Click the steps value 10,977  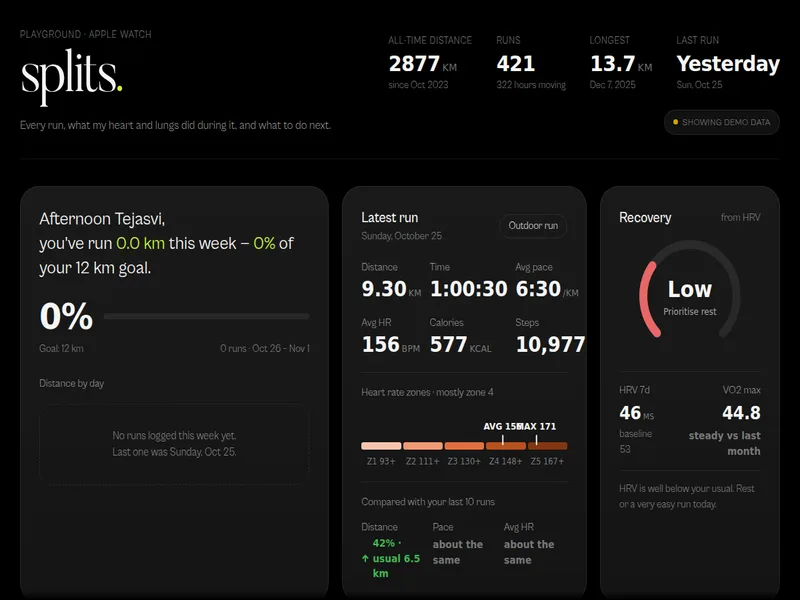(x=551, y=345)
